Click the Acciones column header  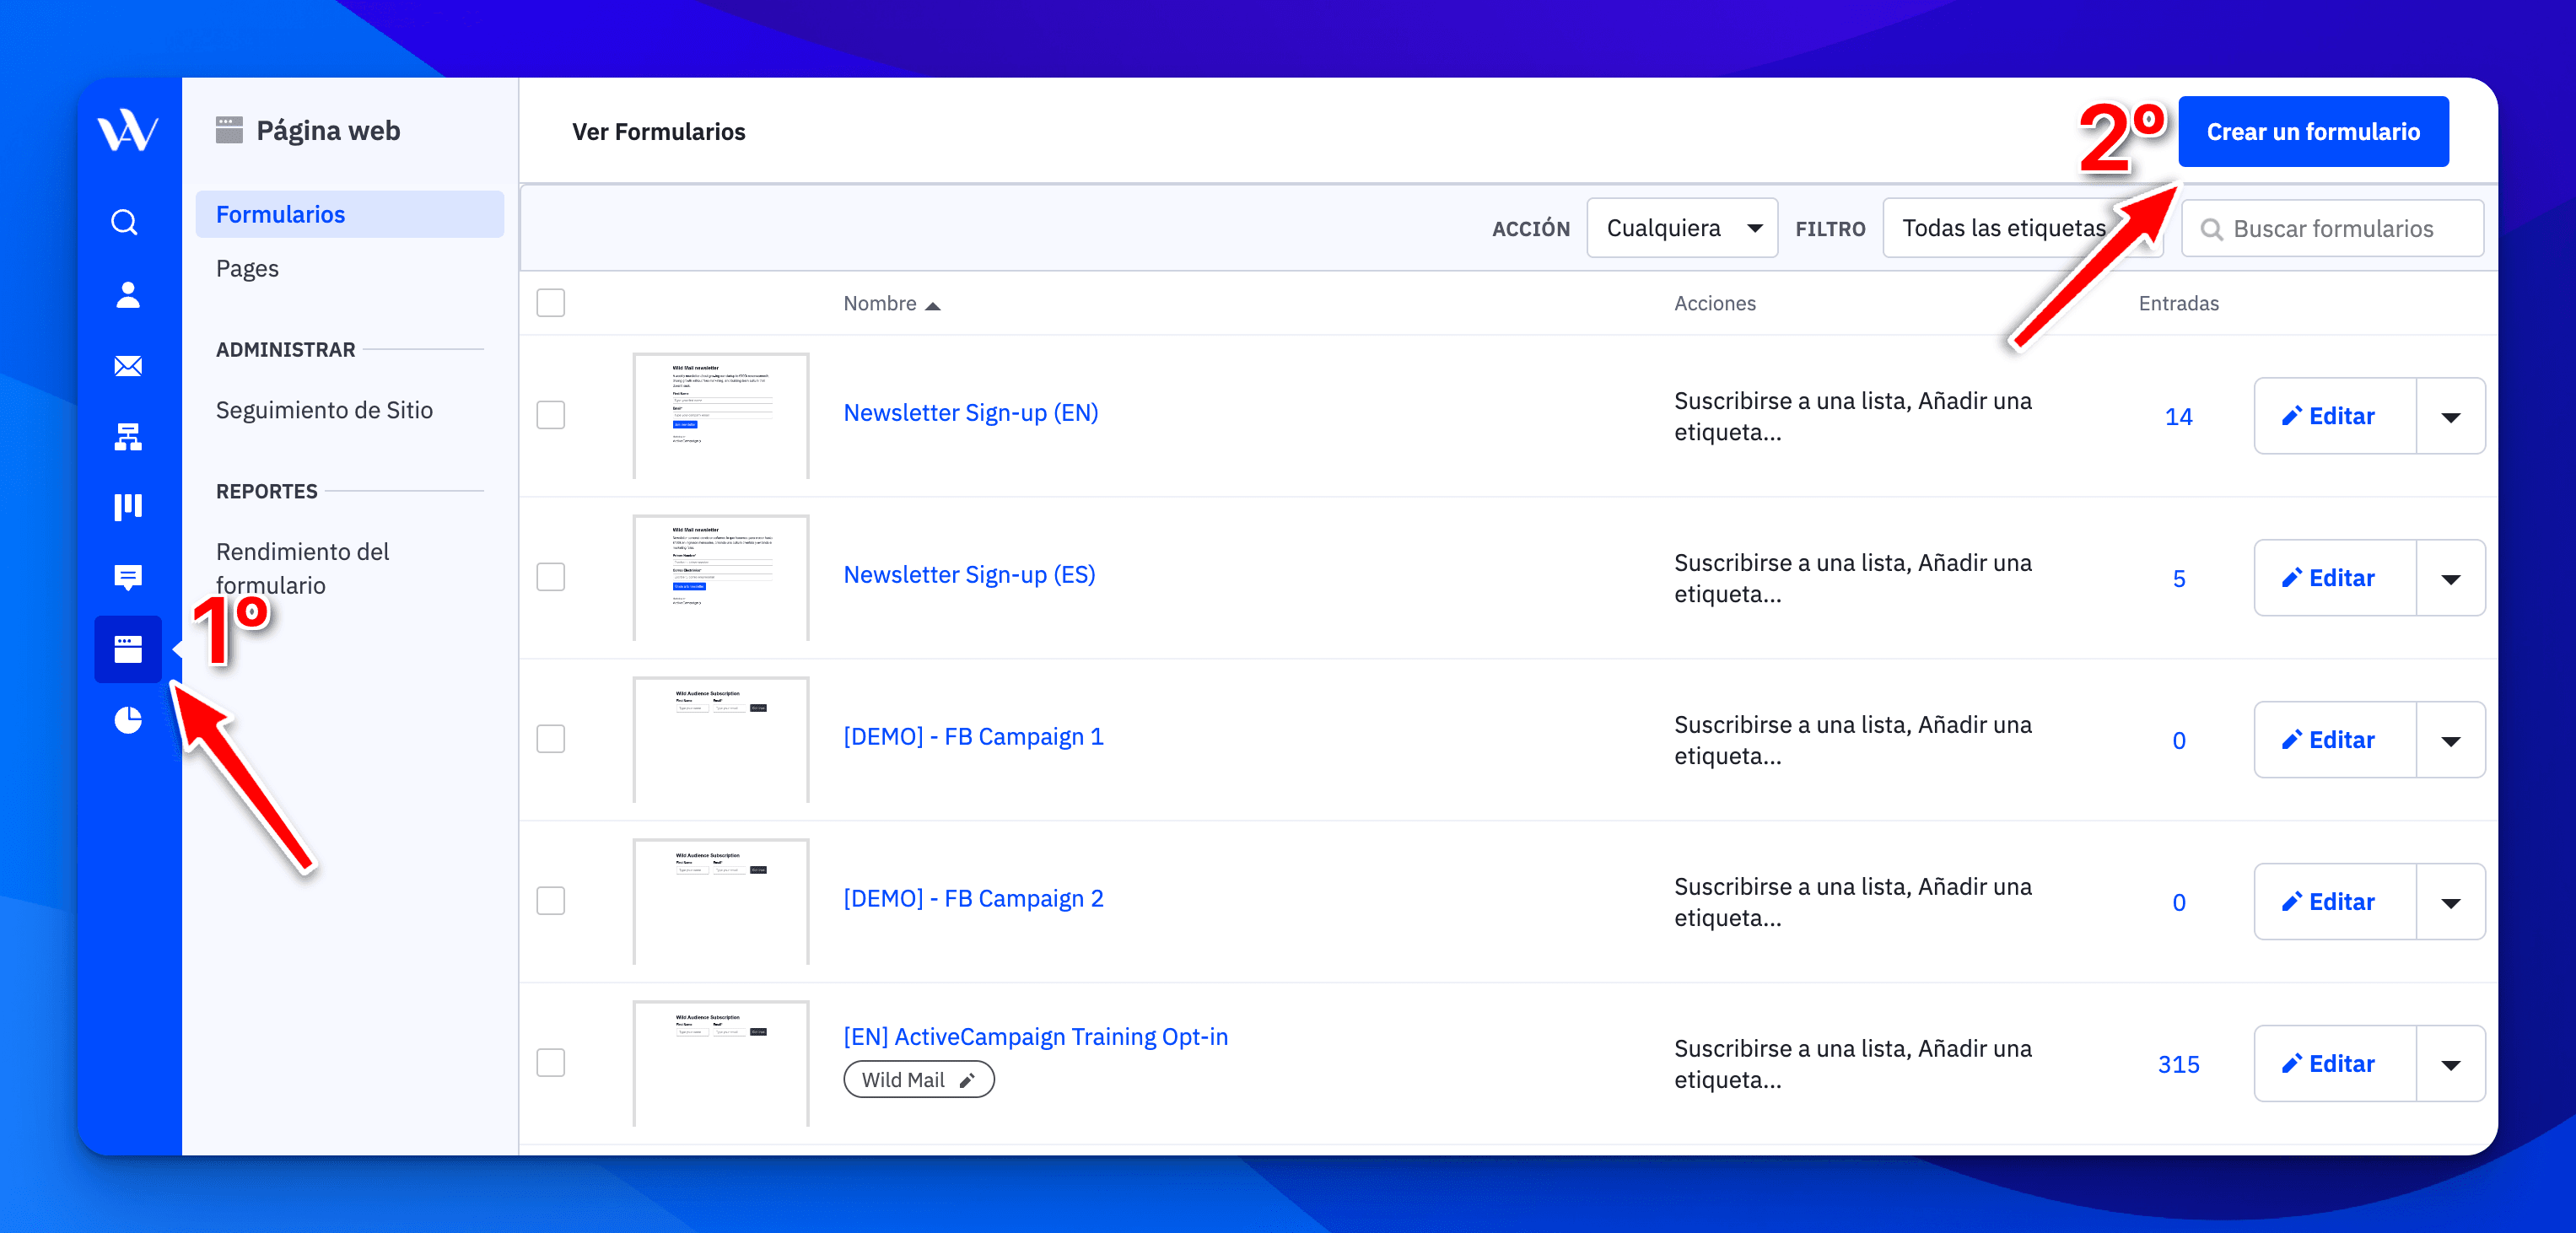click(1714, 303)
